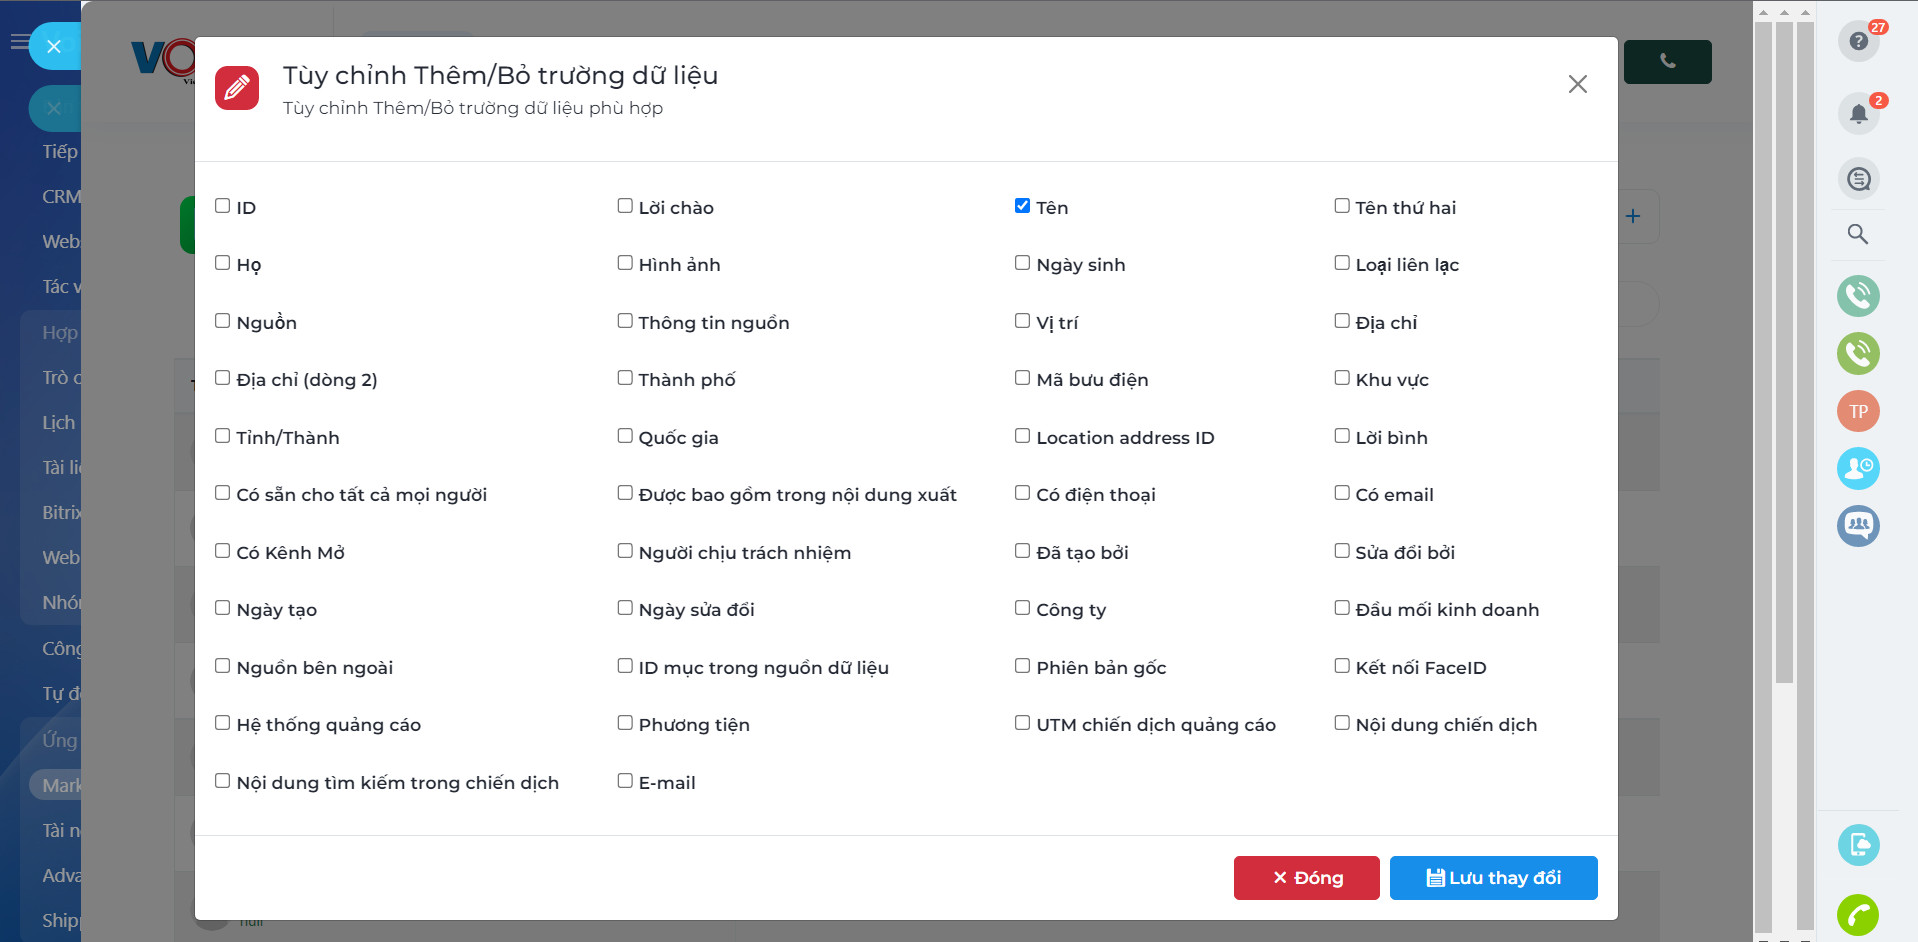1918x942 pixels.
Task: Enable the Ngày sinh checkbox
Action: click(1022, 263)
